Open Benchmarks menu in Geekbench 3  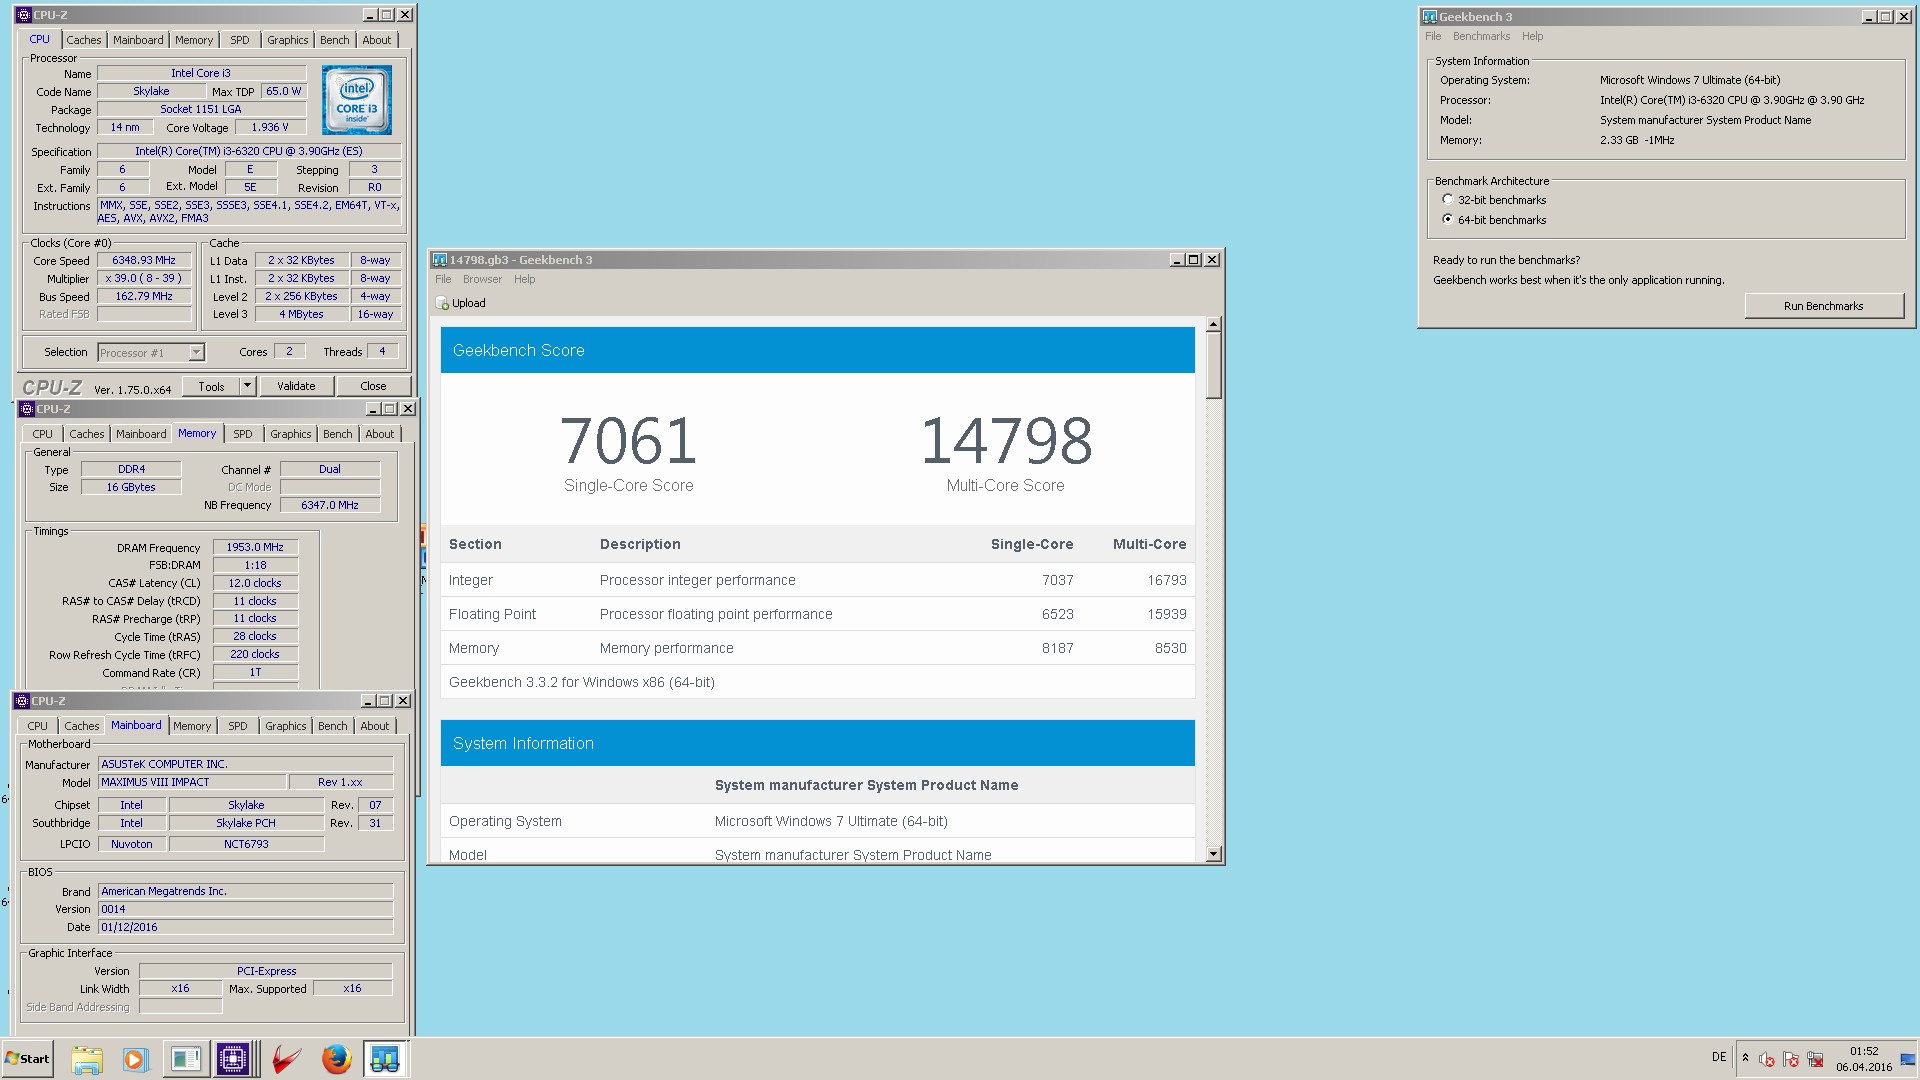pos(1481,37)
